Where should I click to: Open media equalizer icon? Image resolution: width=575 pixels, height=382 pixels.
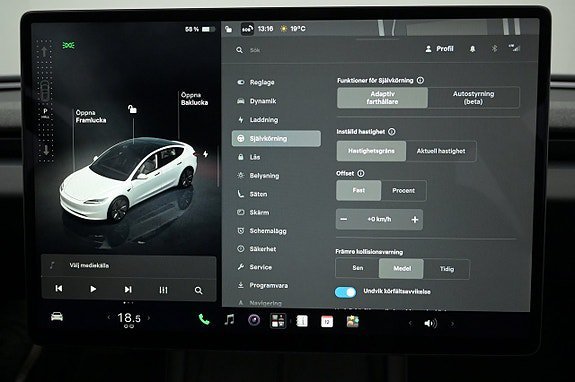(163, 290)
